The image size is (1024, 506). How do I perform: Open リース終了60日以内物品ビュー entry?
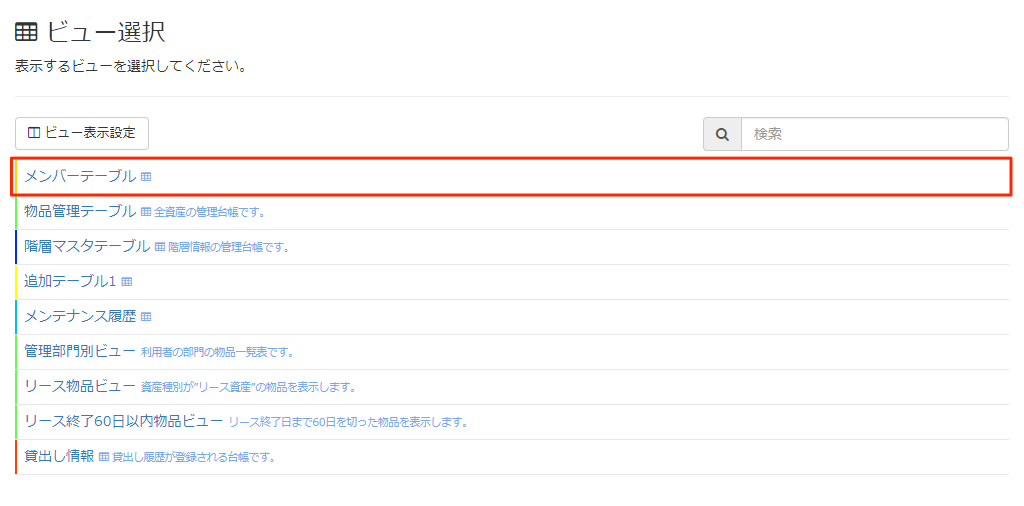123,421
